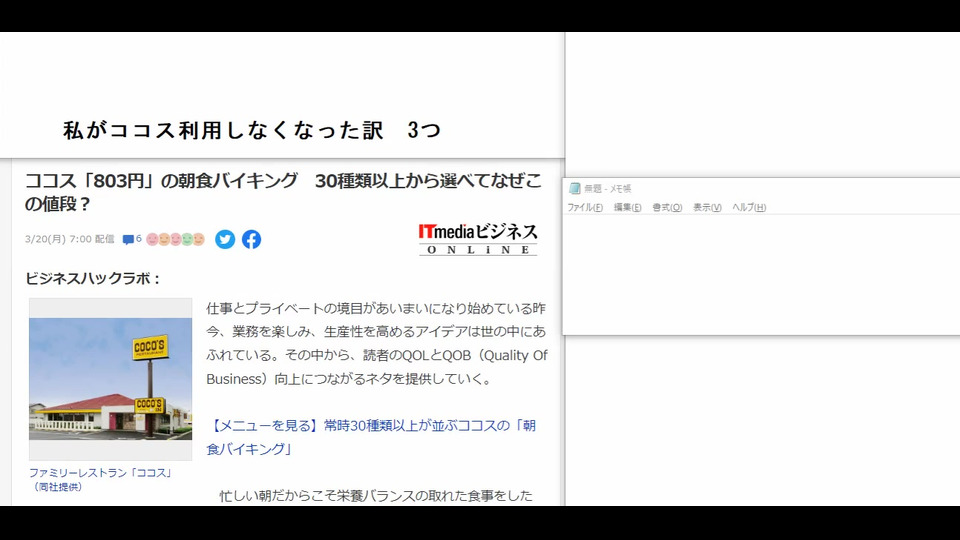Viewport: 960px width, 540px height.
Task: Open Notepad's ヘルプ(H) menu
Action: click(x=749, y=208)
